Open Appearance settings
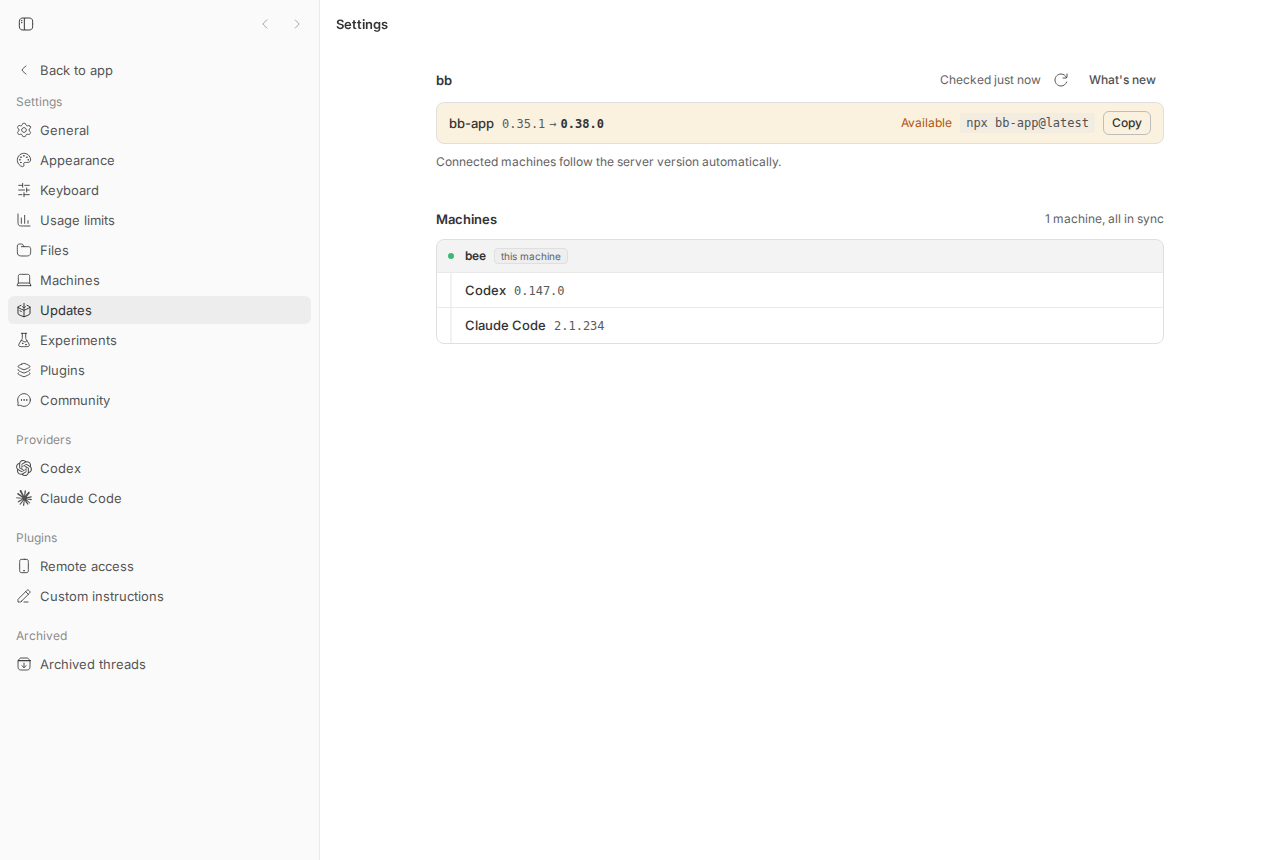The height and width of the screenshot is (860, 1280). [159, 160]
